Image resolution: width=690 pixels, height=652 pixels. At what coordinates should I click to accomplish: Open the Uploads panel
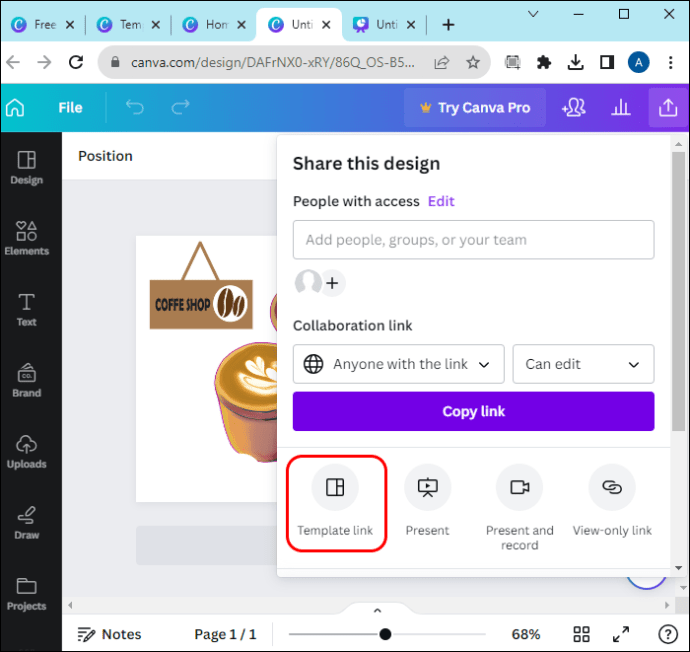coord(26,452)
